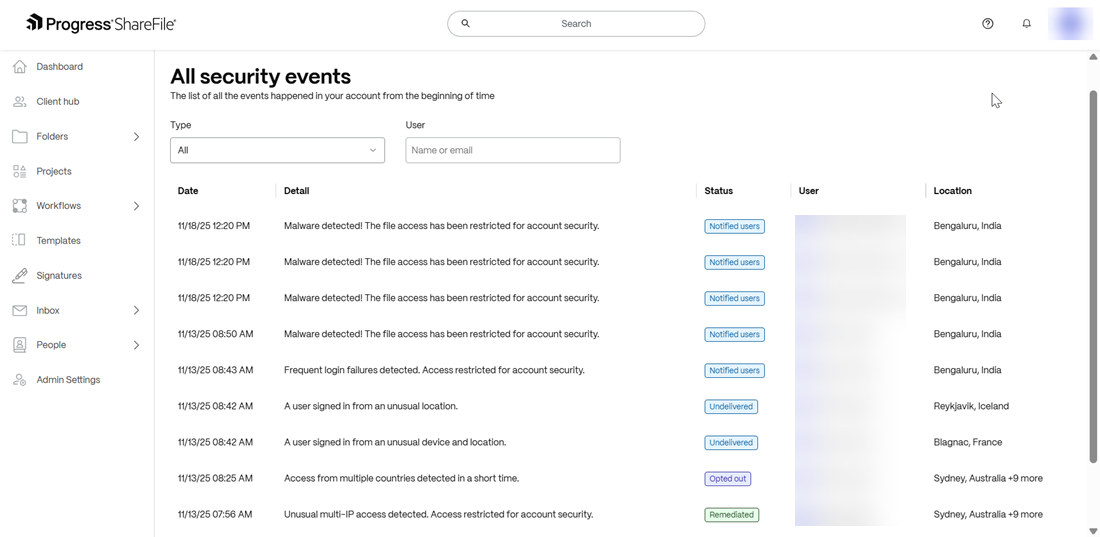Open the blurred user profile avatar

[x=1070, y=23]
